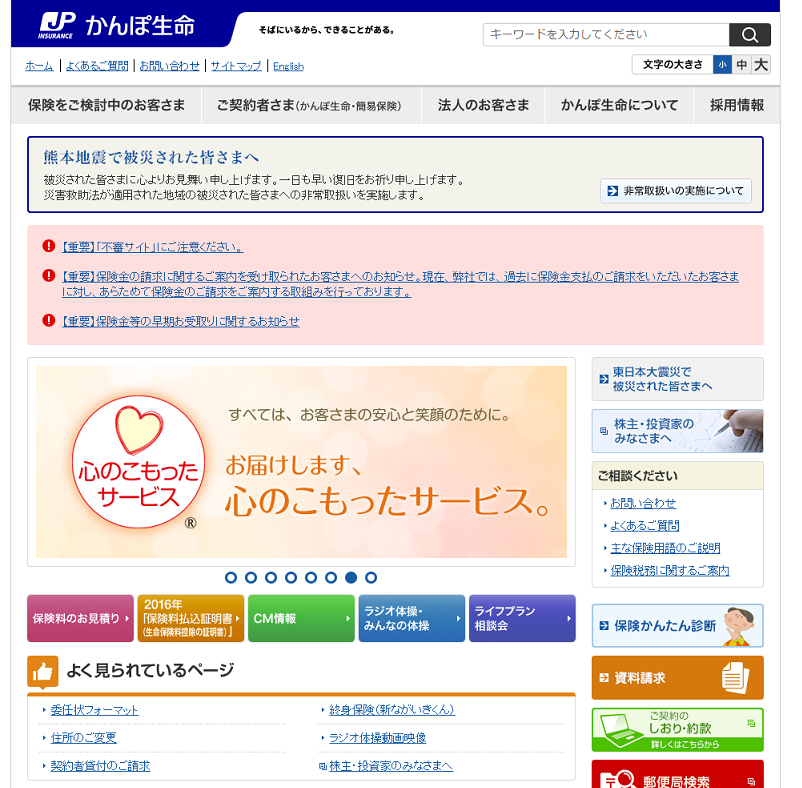Click arrow icon in 非常取扱い button
Viewport: 802px width, 788px height.
tap(612, 191)
